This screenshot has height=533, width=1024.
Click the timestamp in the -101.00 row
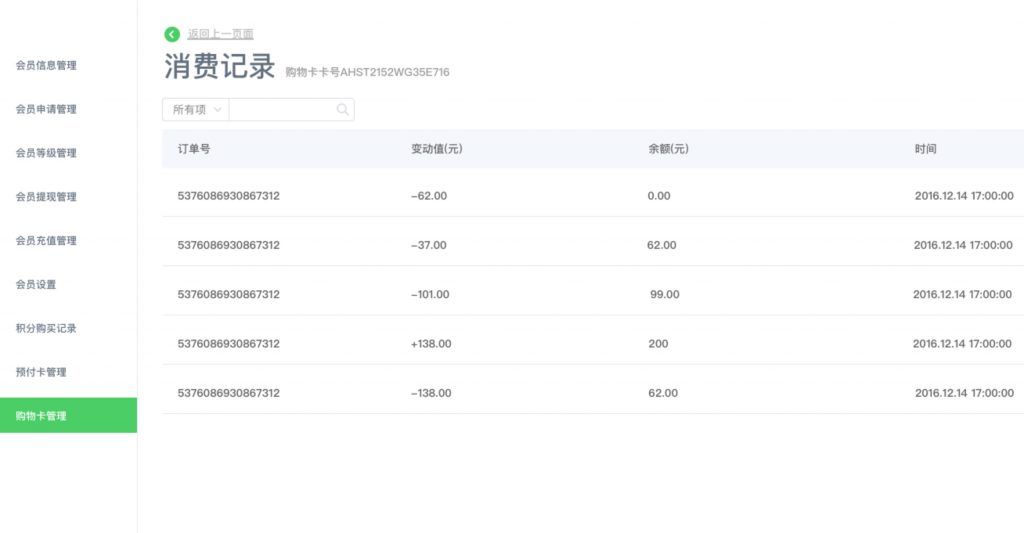[963, 295]
